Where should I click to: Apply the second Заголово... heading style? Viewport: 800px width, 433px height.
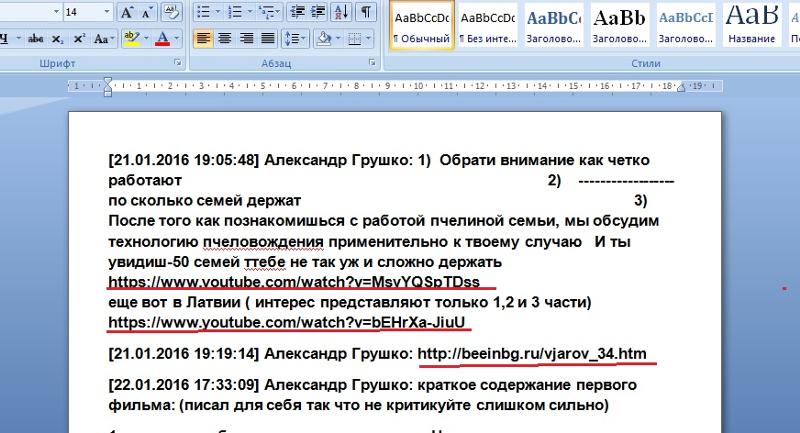click(x=619, y=26)
